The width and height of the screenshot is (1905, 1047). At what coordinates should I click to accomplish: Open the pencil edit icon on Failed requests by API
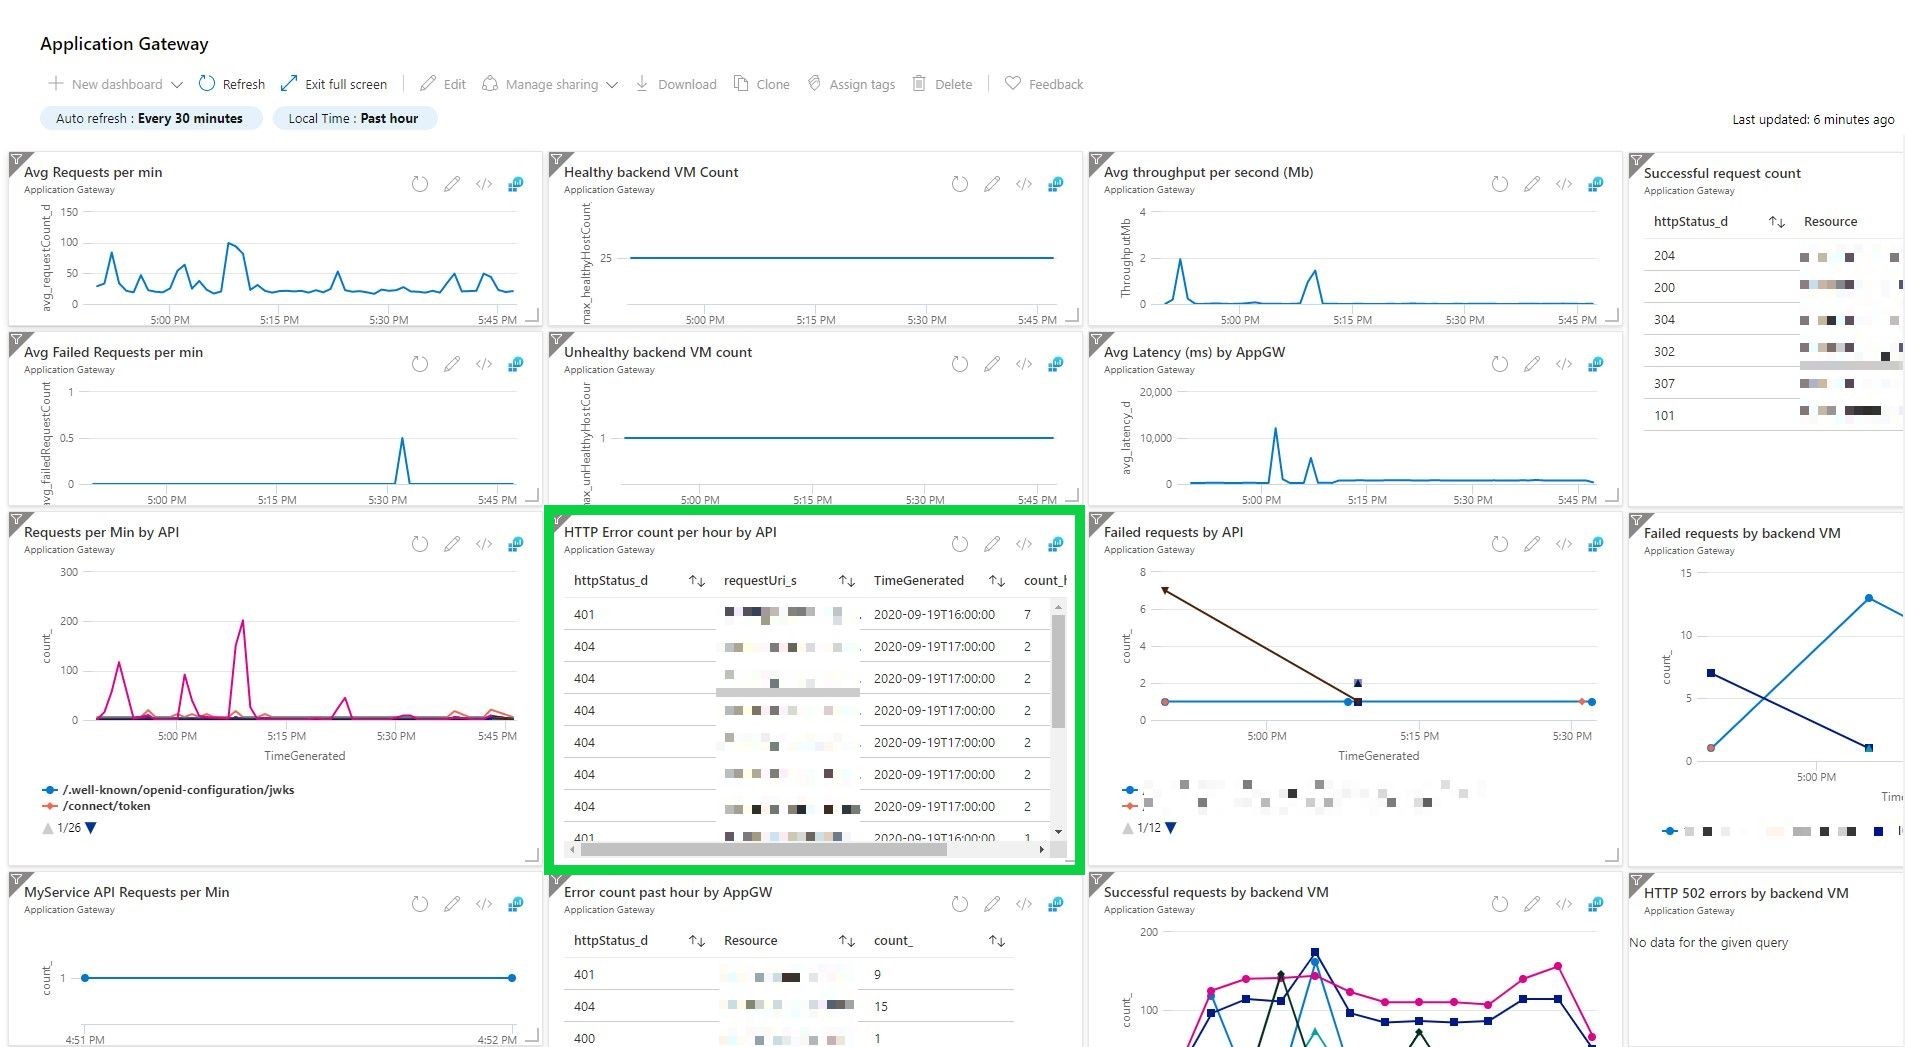(x=1532, y=543)
